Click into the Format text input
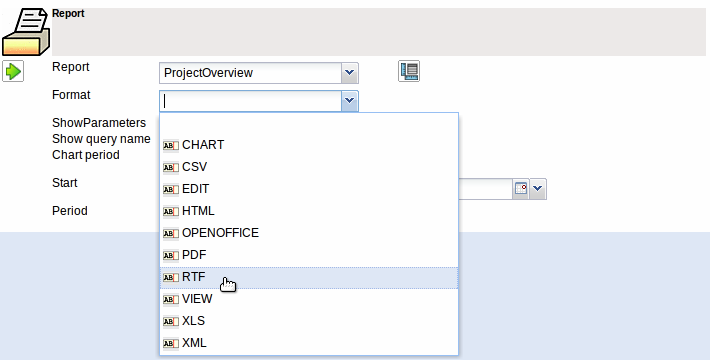710x360 pixels. click(x=250, y=101)
